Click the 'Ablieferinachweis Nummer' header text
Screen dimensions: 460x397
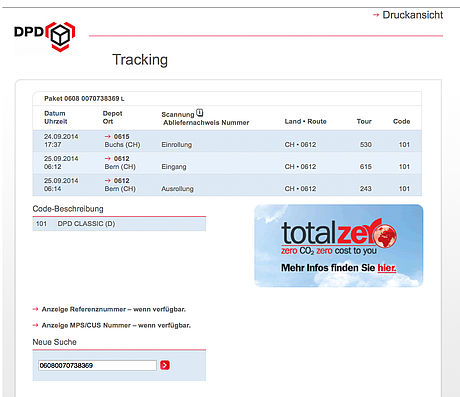click(x=206, y=123)
